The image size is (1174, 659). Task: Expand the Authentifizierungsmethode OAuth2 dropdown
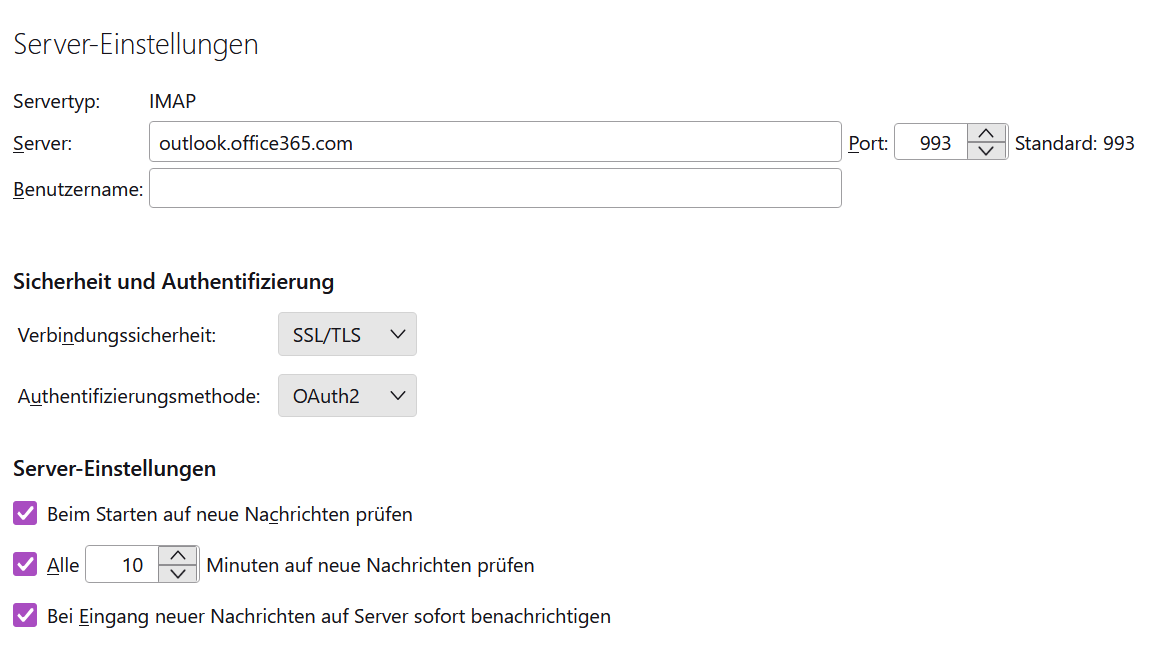coord(347,396)
